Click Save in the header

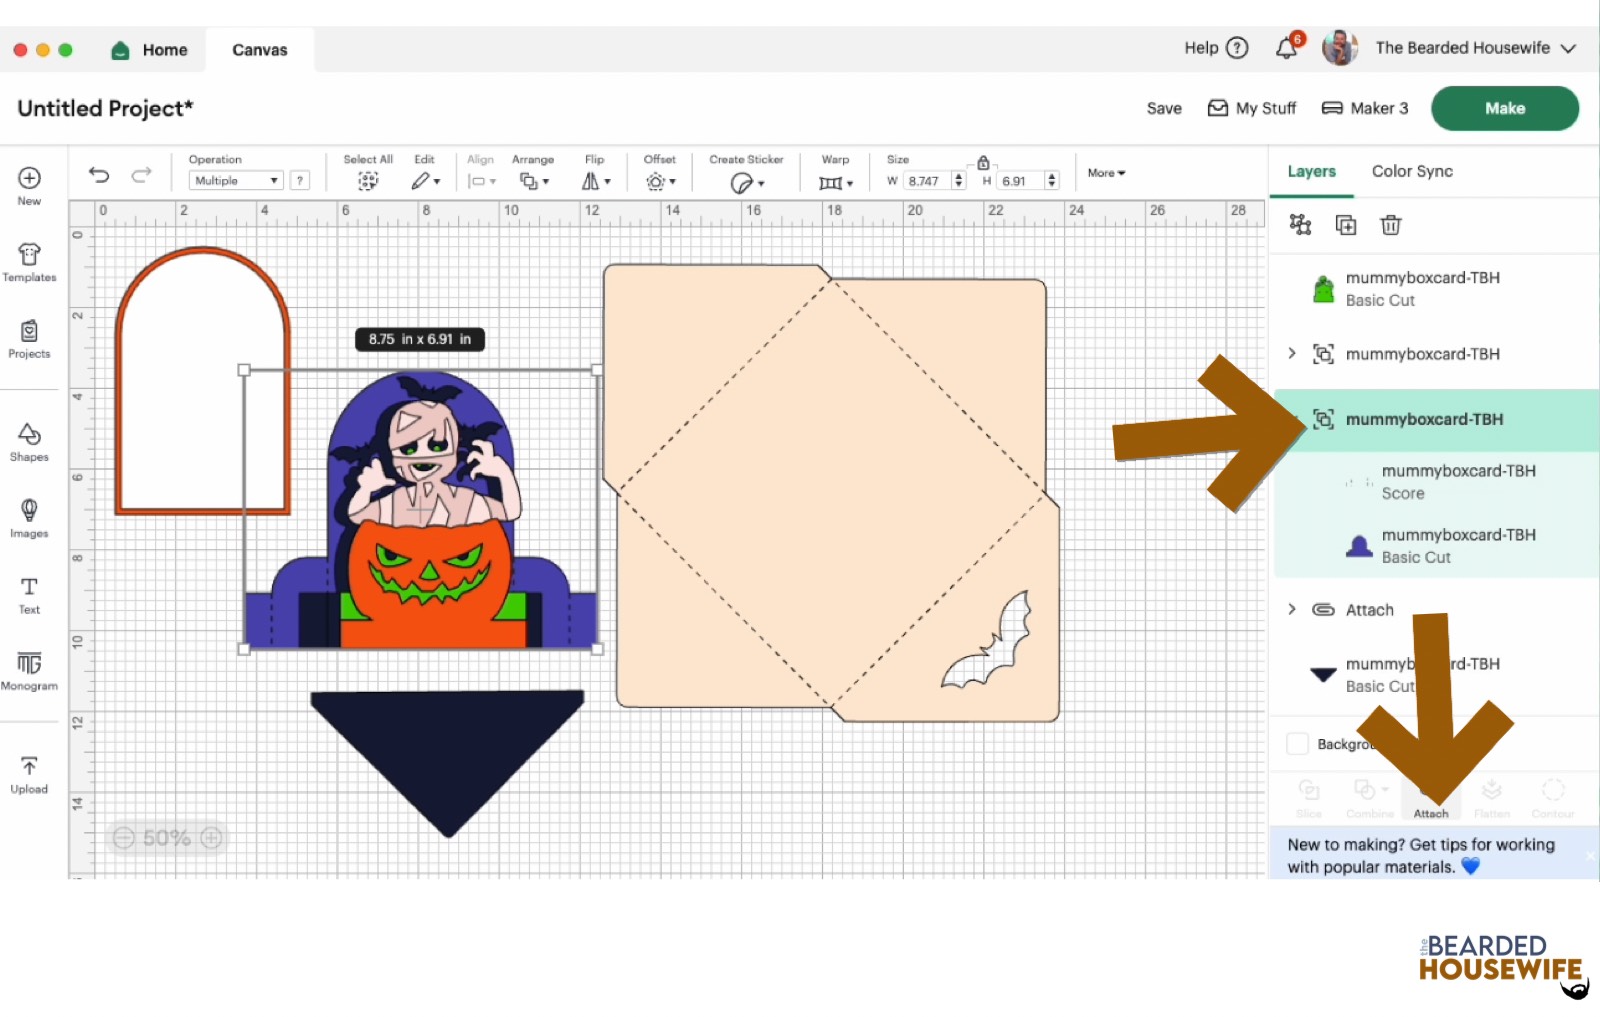pyautogui.click(x=1163, y=108)
